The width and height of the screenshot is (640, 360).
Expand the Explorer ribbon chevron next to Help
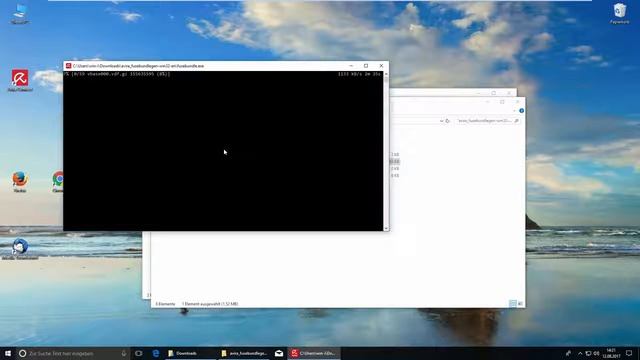point(514,111)
